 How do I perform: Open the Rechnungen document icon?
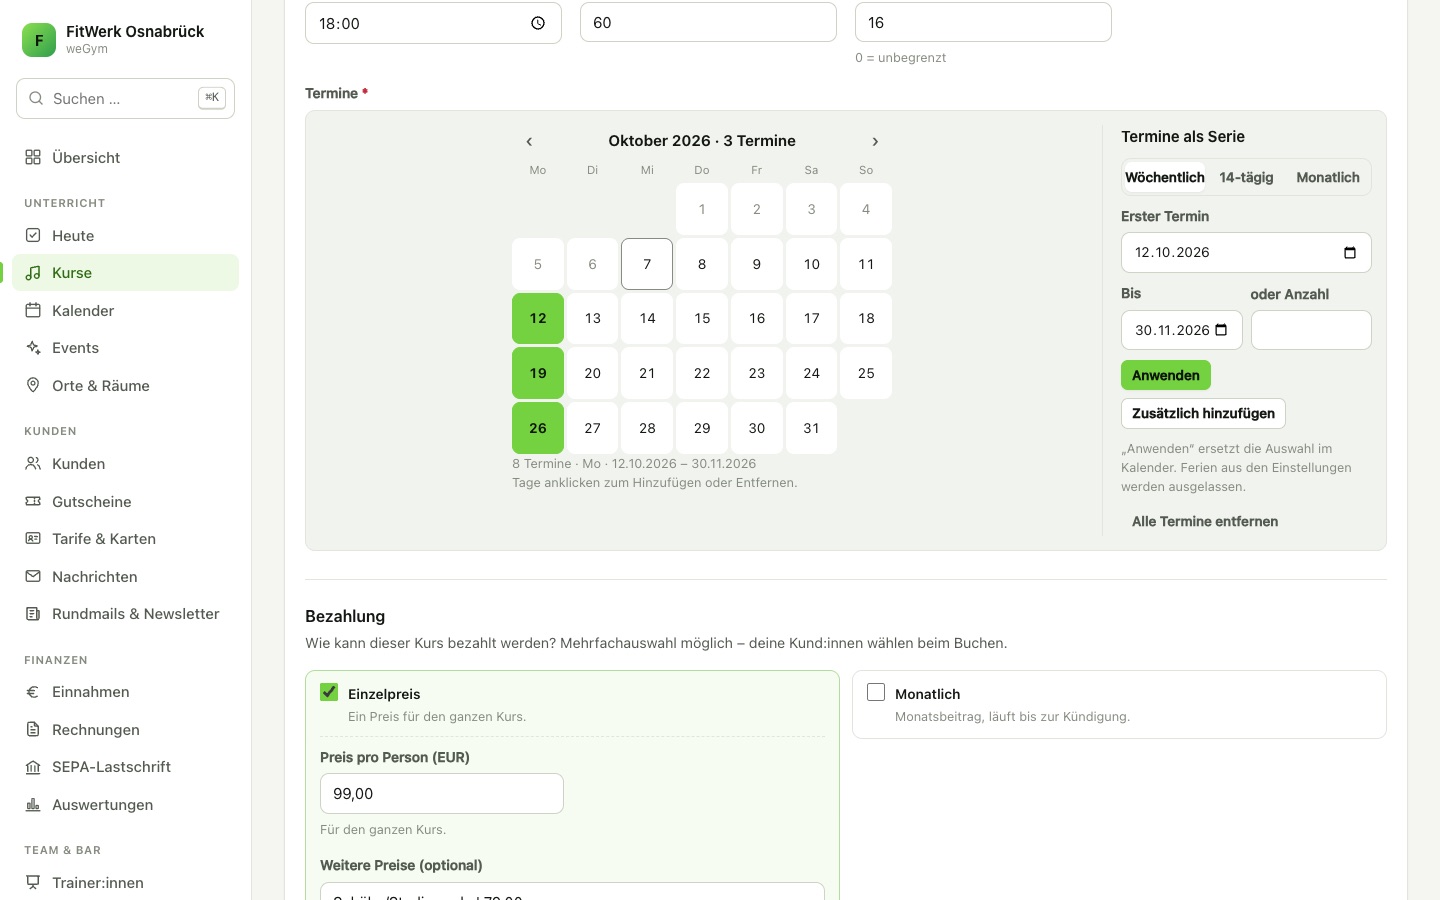click(33, 729)
